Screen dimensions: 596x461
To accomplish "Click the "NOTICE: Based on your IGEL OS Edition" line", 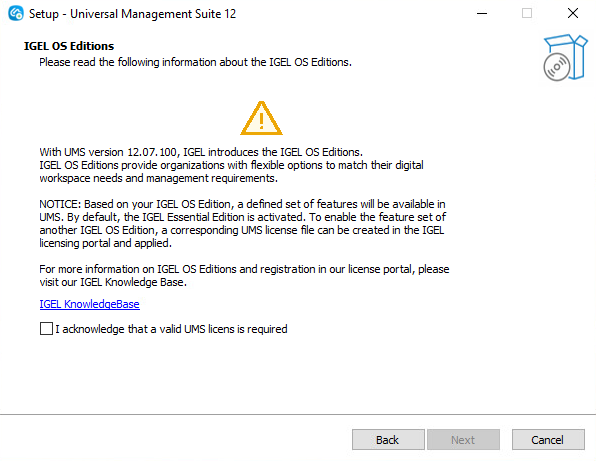I will pos(242,204).
